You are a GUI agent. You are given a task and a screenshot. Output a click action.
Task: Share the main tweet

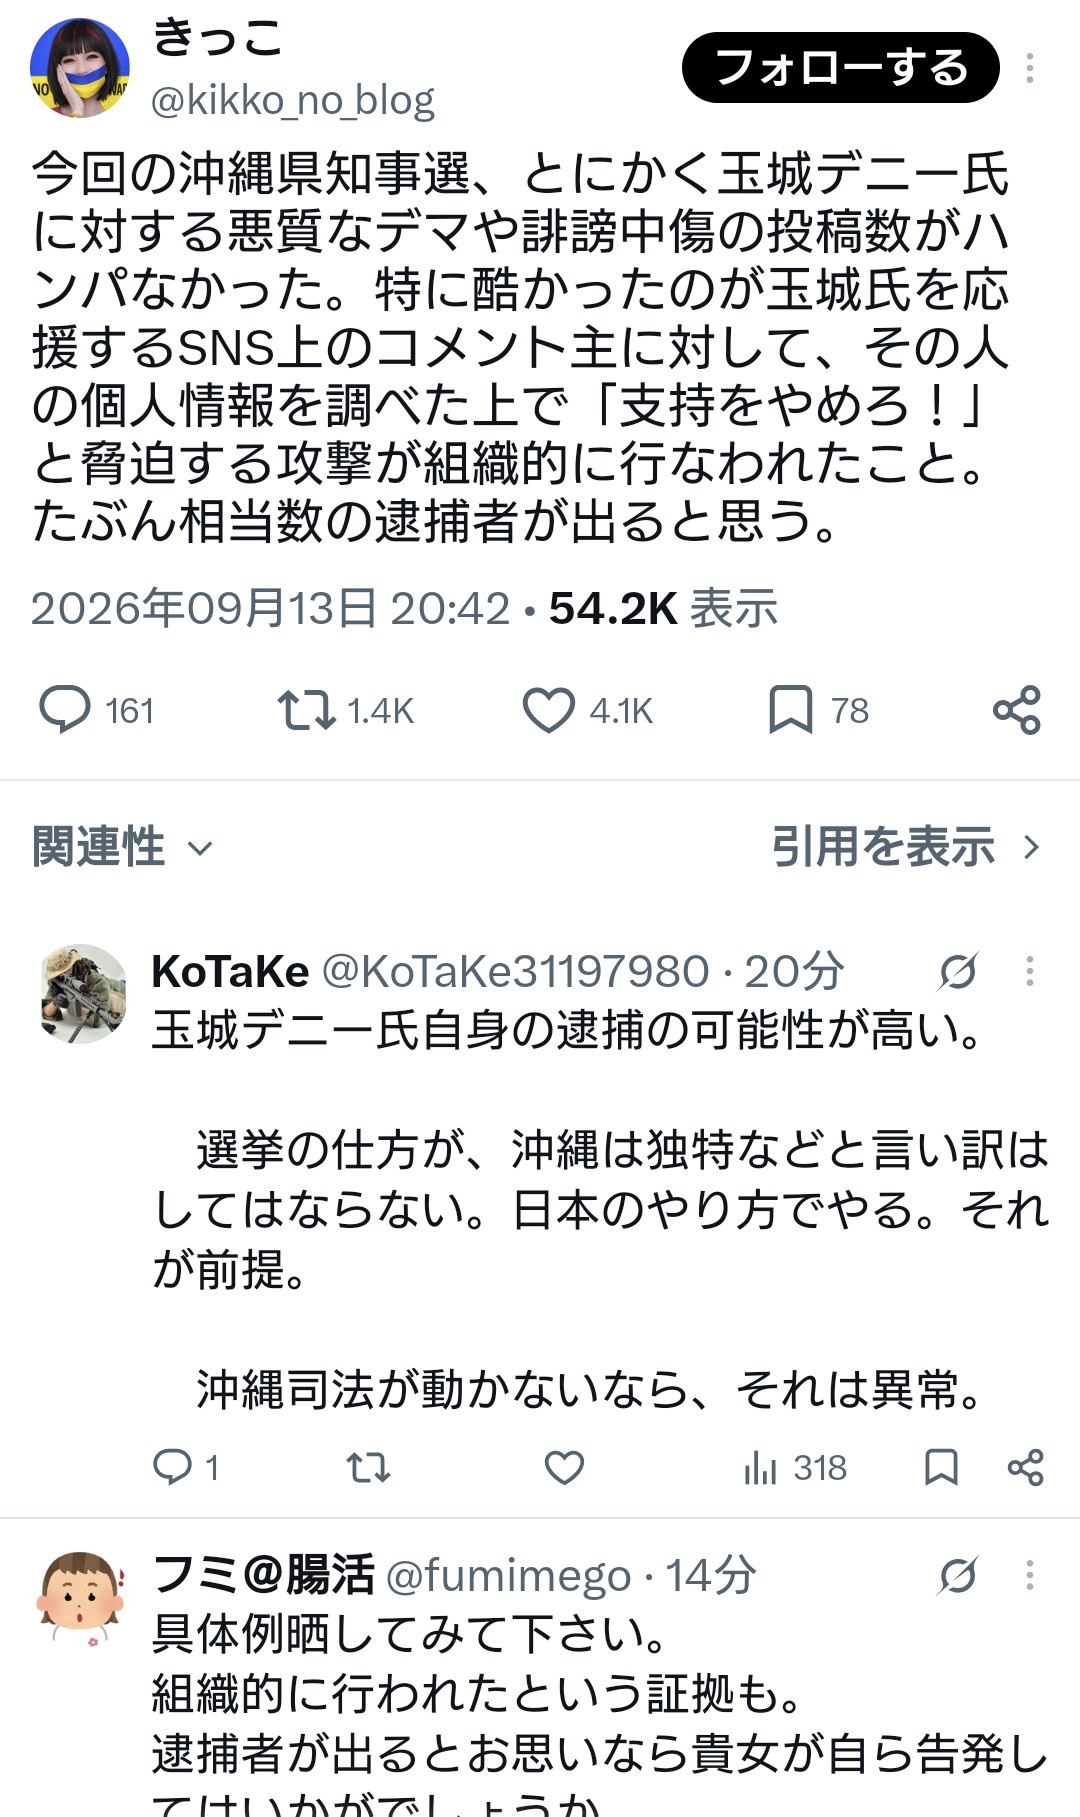pyautogui.click(x=1017, y=710)
